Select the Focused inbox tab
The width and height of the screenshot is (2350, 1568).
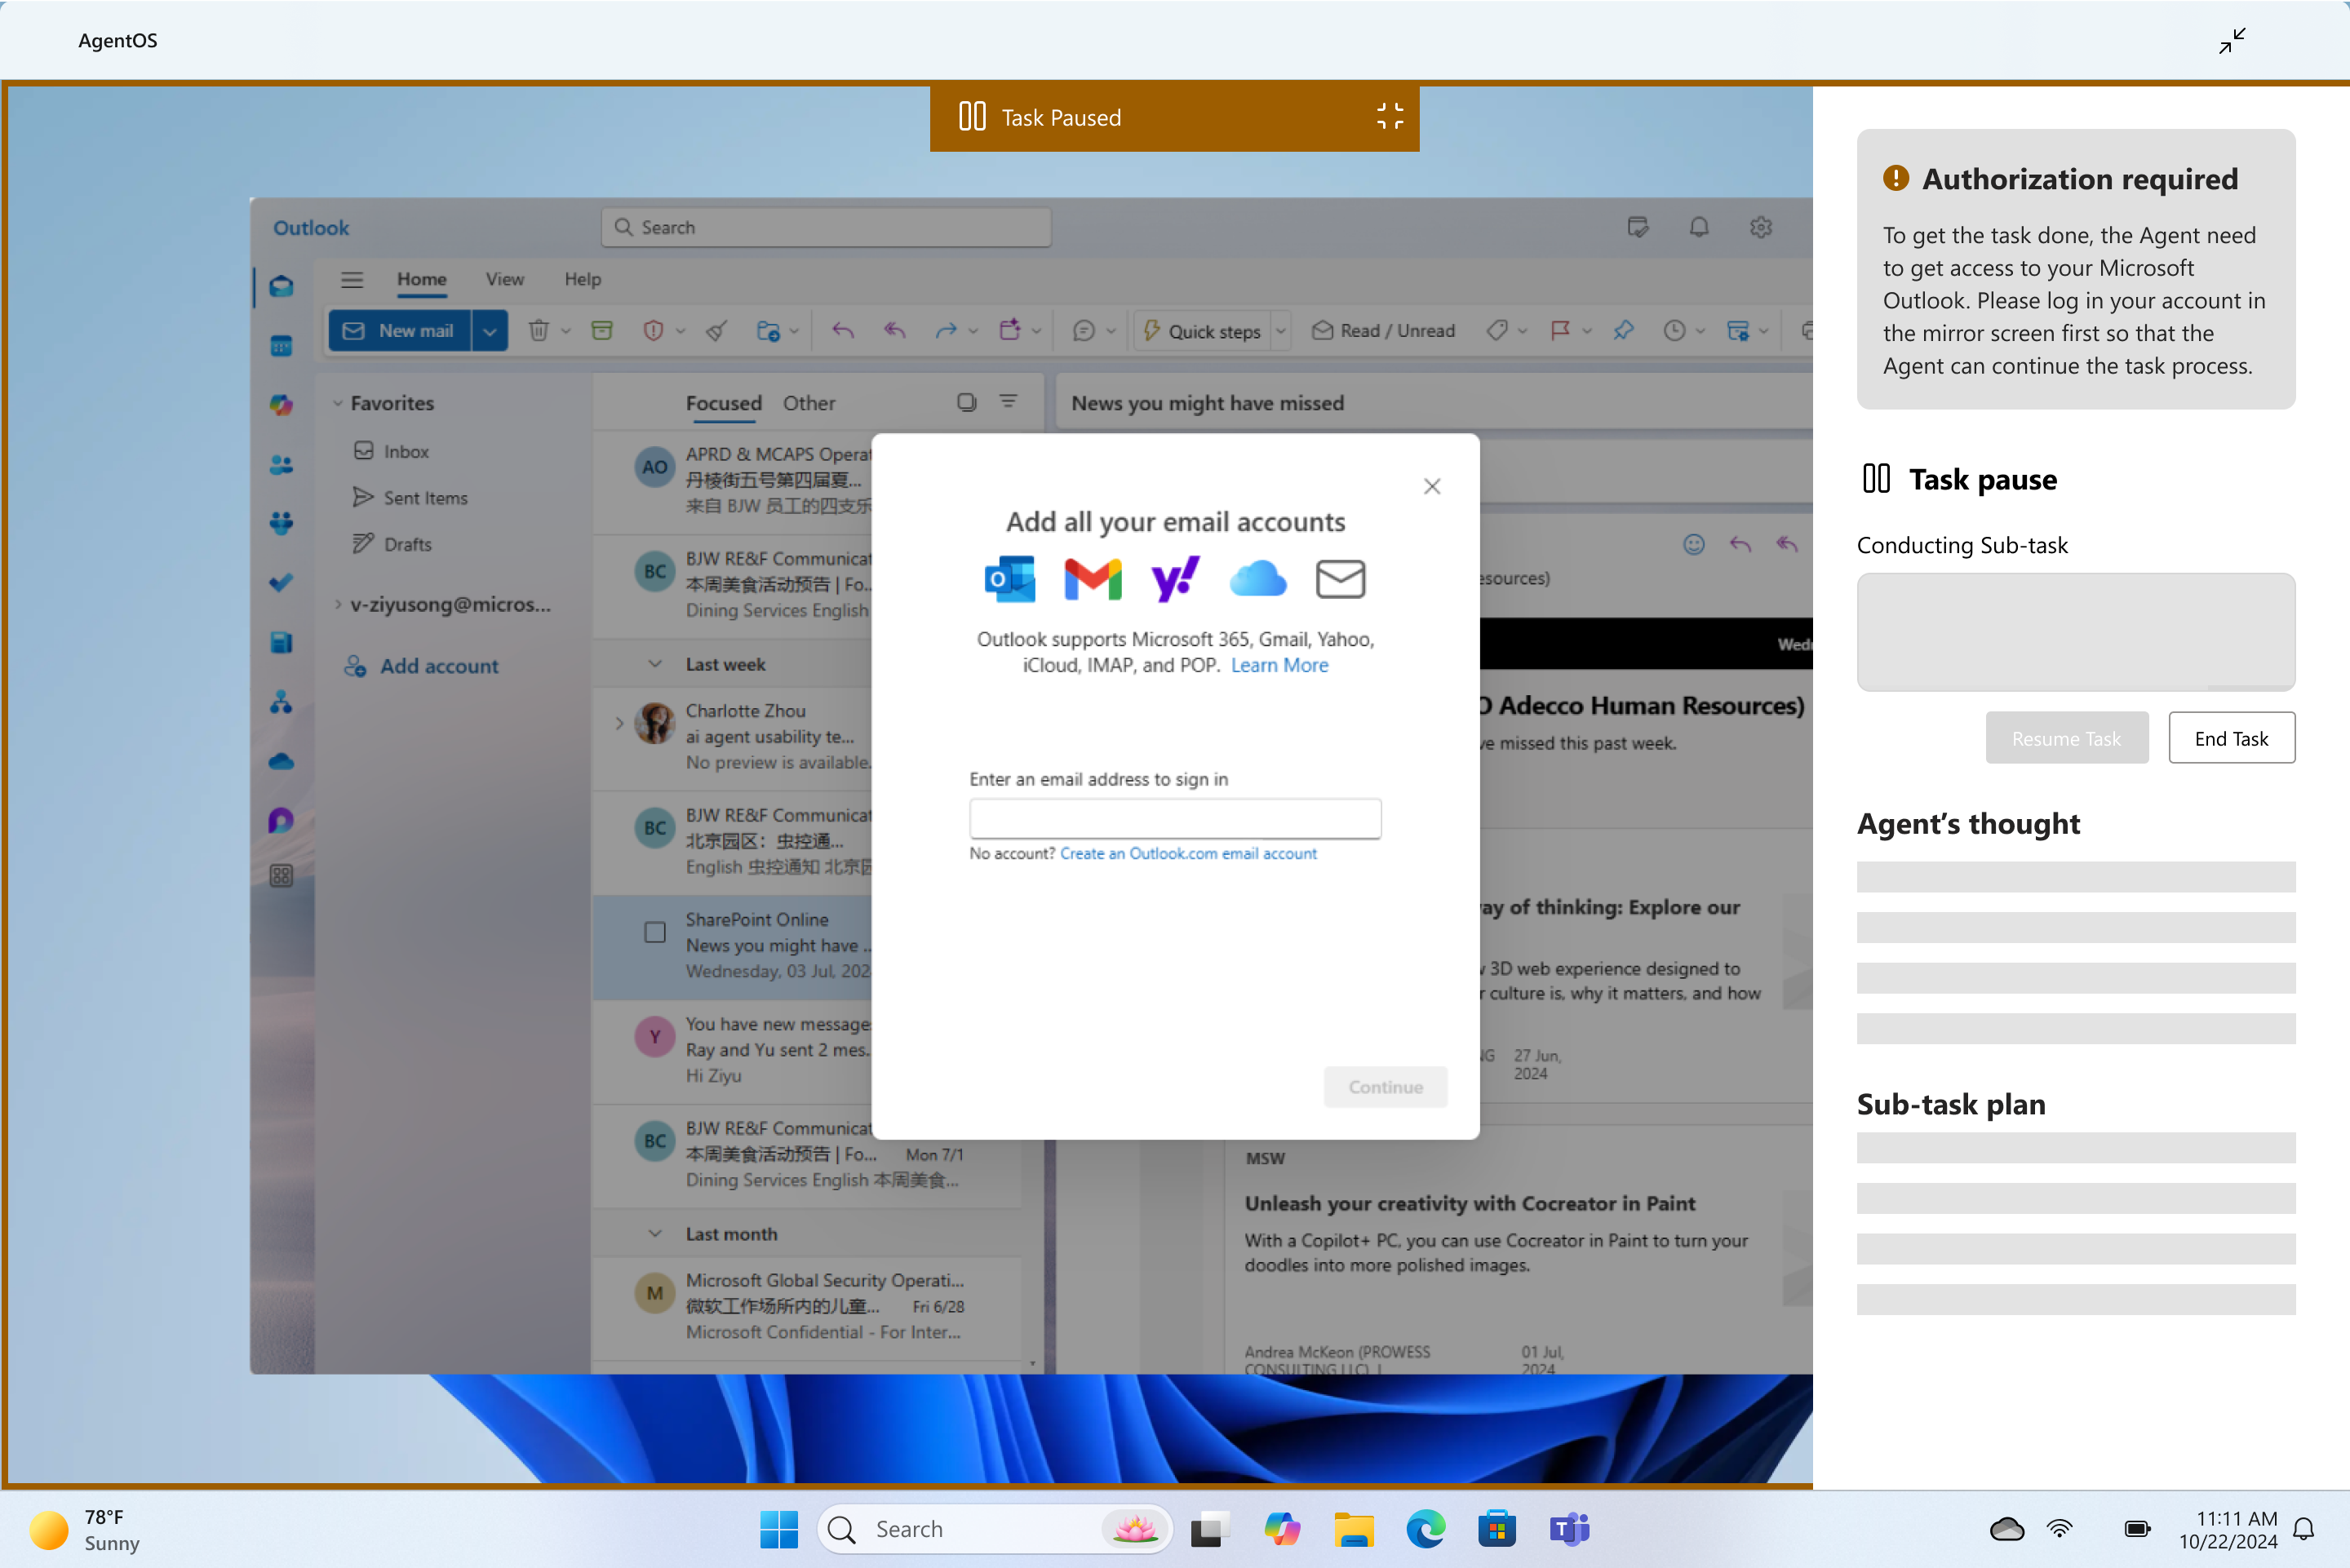[723, 403]
